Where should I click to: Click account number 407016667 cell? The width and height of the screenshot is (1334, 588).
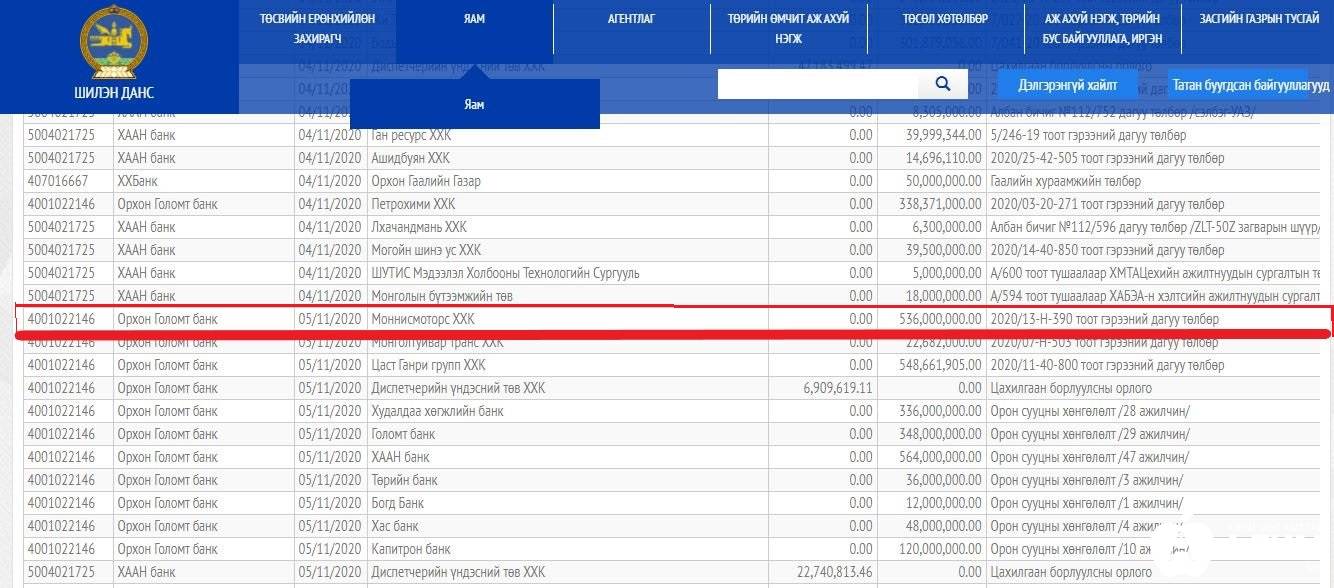point(58,181)
